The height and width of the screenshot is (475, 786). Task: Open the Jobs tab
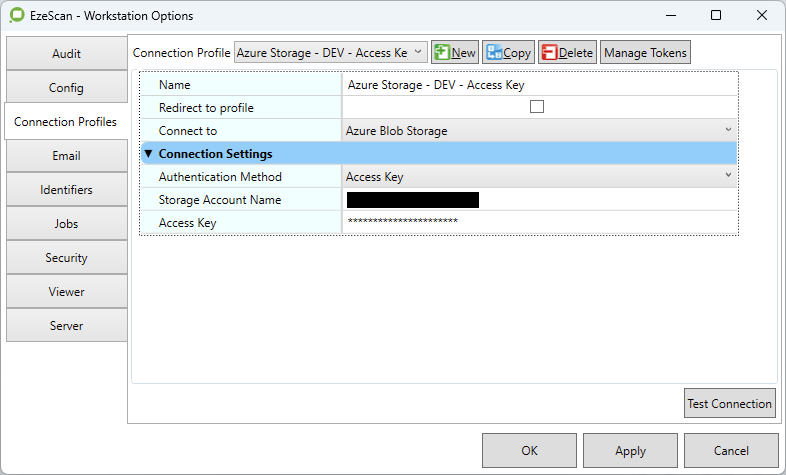tap(66, 224)
